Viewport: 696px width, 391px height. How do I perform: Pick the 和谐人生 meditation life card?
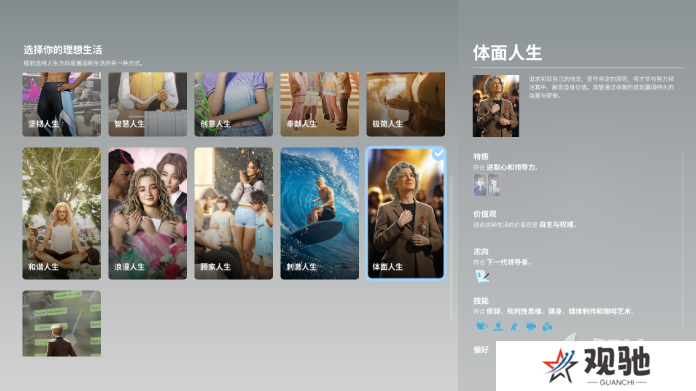pyautogui.click(x=62, y=213)
